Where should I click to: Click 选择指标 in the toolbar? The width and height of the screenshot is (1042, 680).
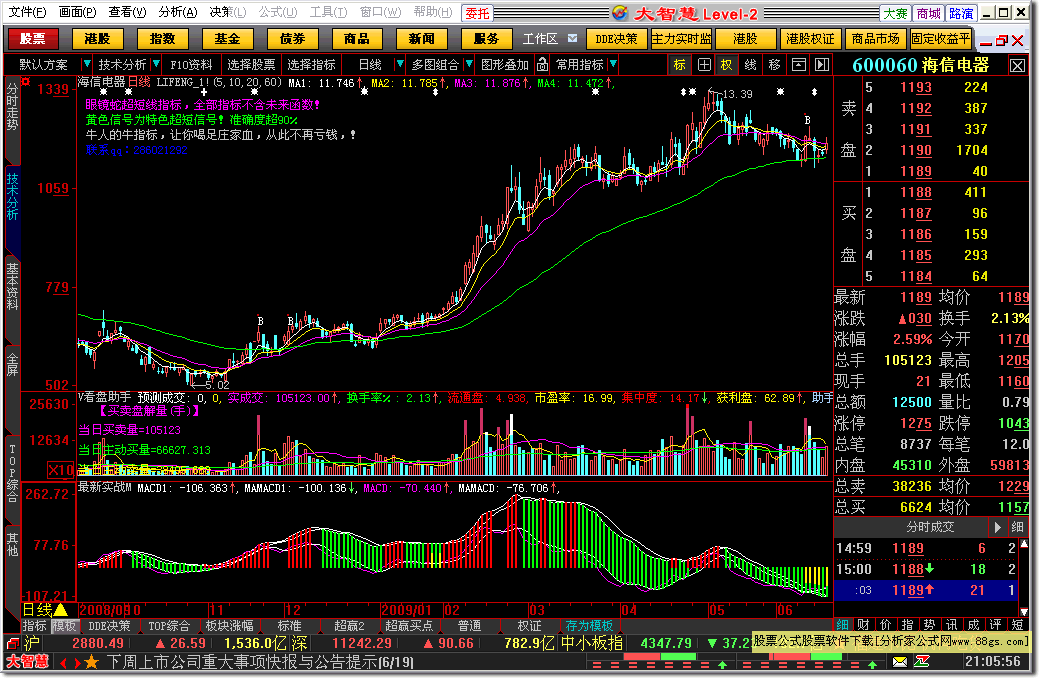click(x=312, y=64)
